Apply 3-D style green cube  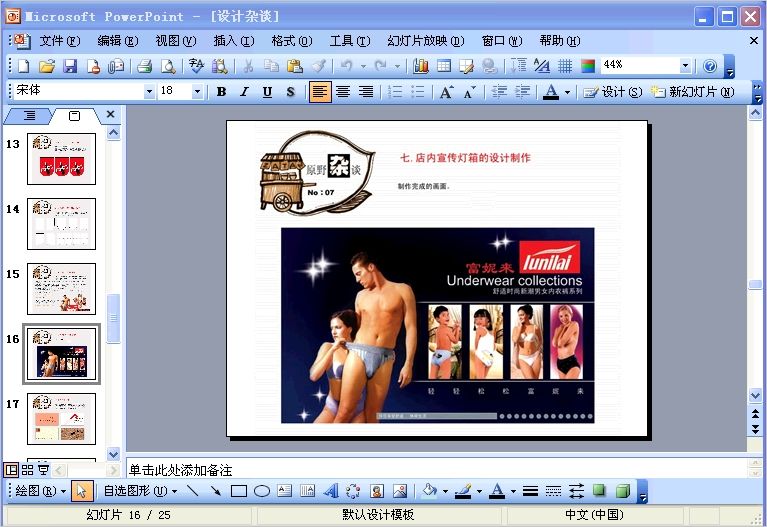pos(623,490)
